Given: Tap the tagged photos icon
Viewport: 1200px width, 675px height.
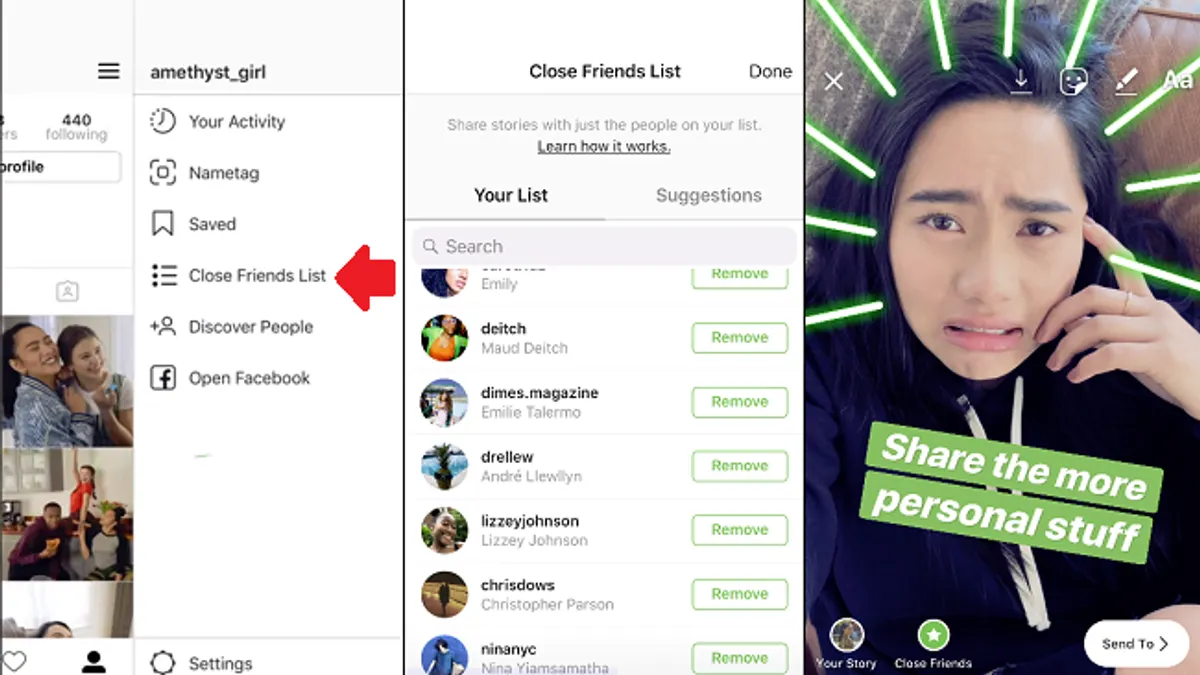Looking at the screenshot, I should pyautogui.click(x=67, y=291).
